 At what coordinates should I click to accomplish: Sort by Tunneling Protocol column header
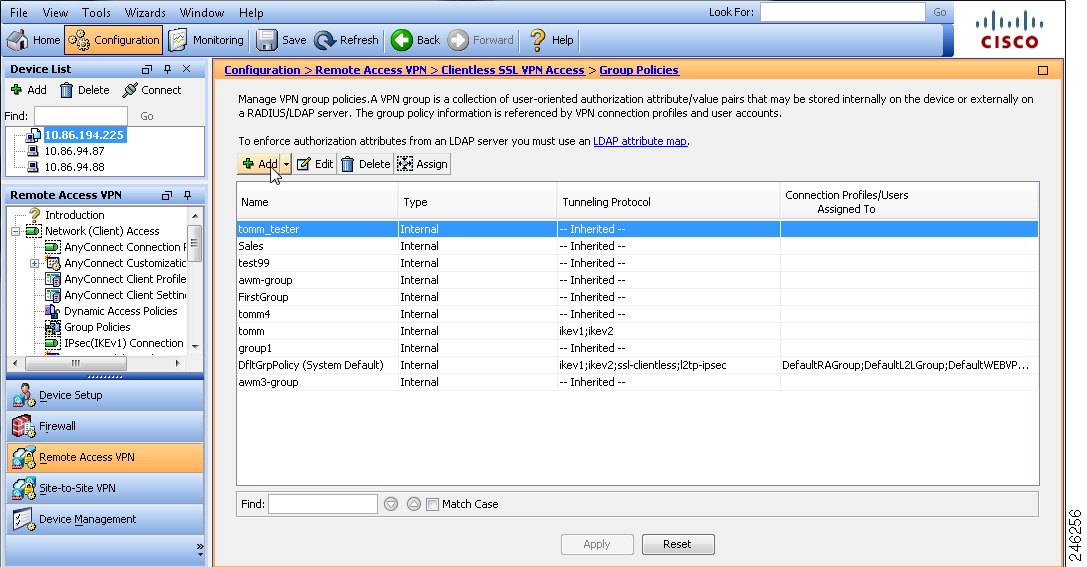[668, 202]
